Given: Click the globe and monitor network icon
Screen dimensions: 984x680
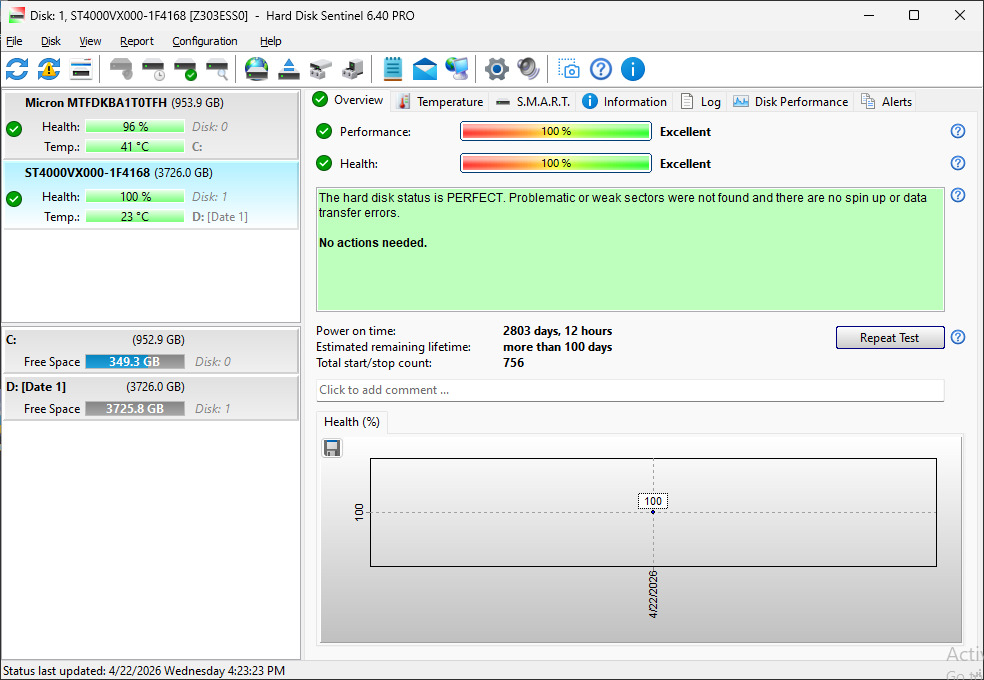Looking at the screenshot, I should tap(457, 69).
